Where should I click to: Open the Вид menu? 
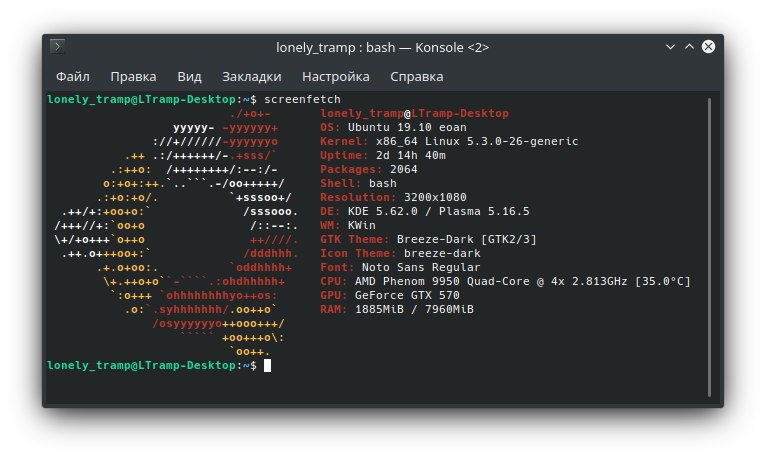pyautogui.click(x=189, y=77)
